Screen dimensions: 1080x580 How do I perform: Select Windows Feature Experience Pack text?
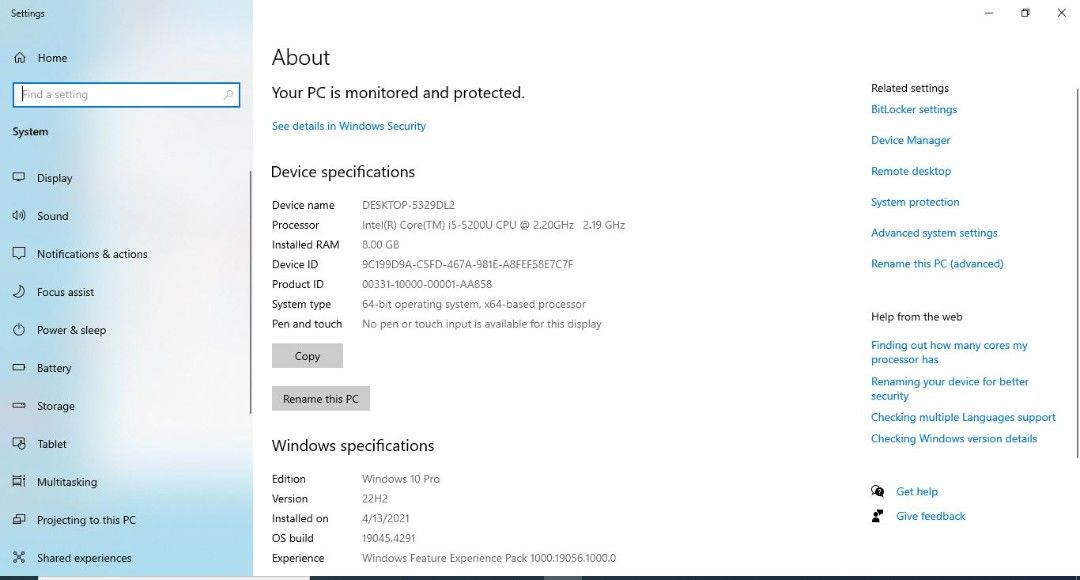coord(489,558)
